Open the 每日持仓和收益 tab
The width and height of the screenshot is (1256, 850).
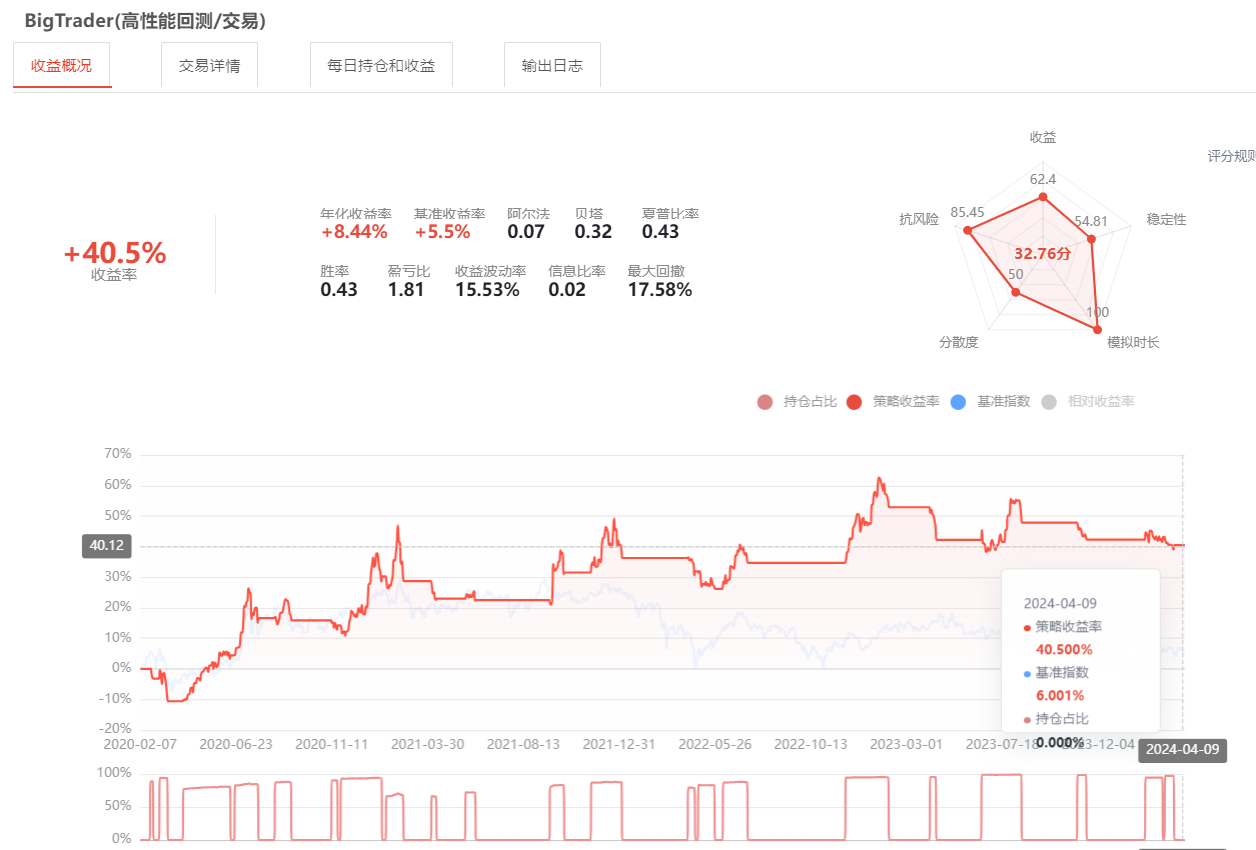381,66
